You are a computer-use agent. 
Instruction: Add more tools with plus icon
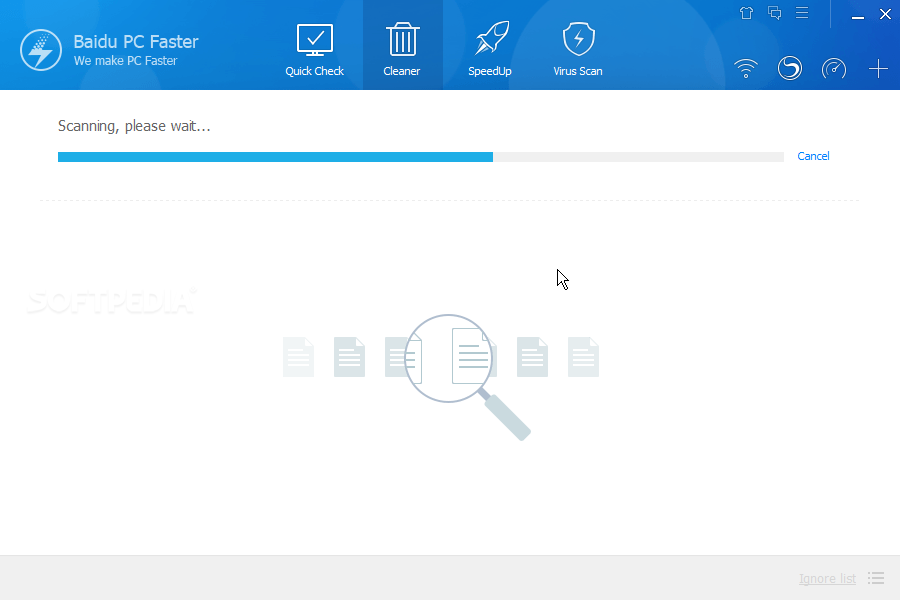(878, 69)
